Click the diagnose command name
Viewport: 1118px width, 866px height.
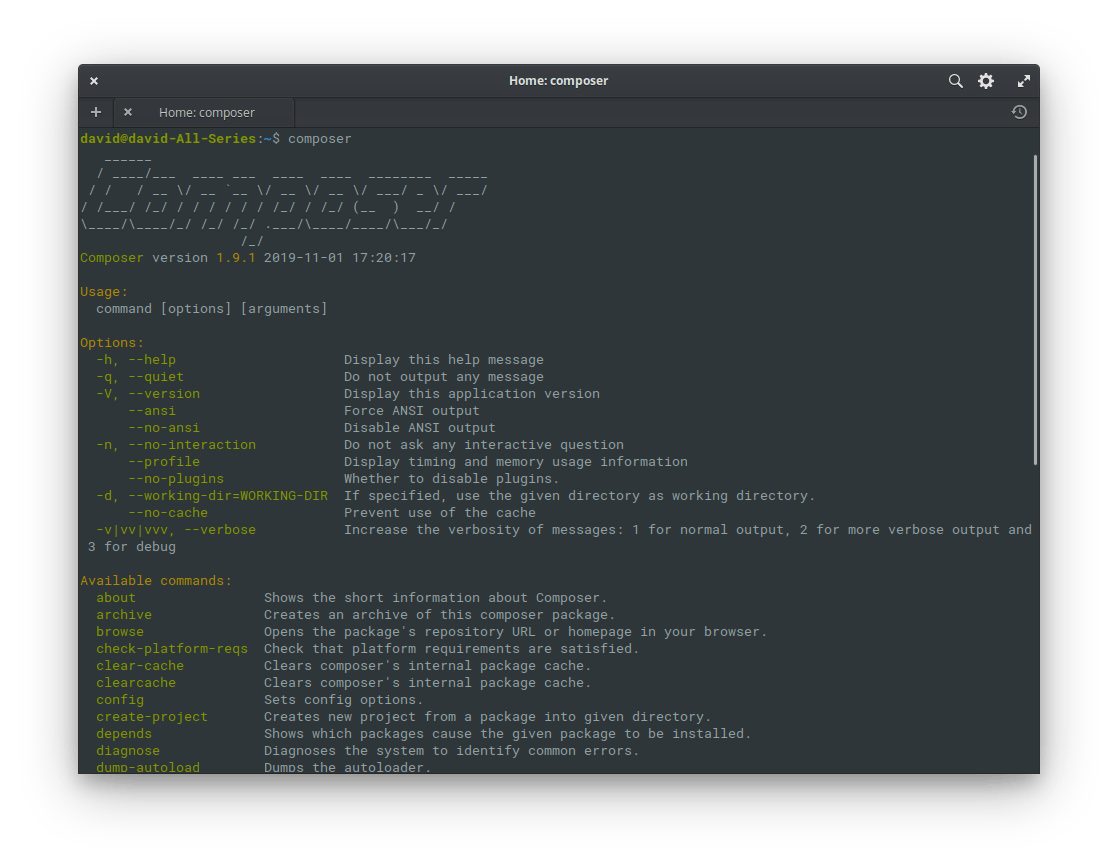(x=128, y=751)
